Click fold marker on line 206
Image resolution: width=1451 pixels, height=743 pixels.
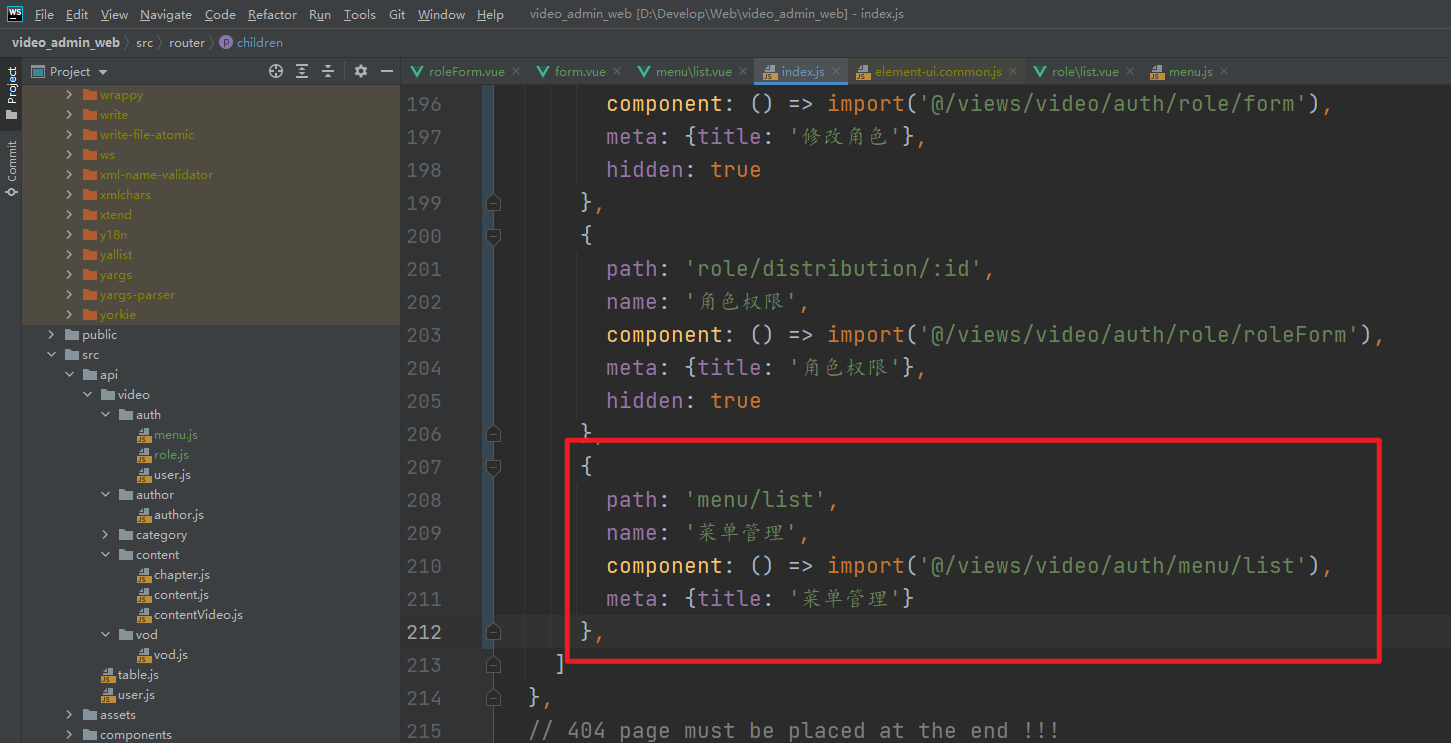[492, 434]
